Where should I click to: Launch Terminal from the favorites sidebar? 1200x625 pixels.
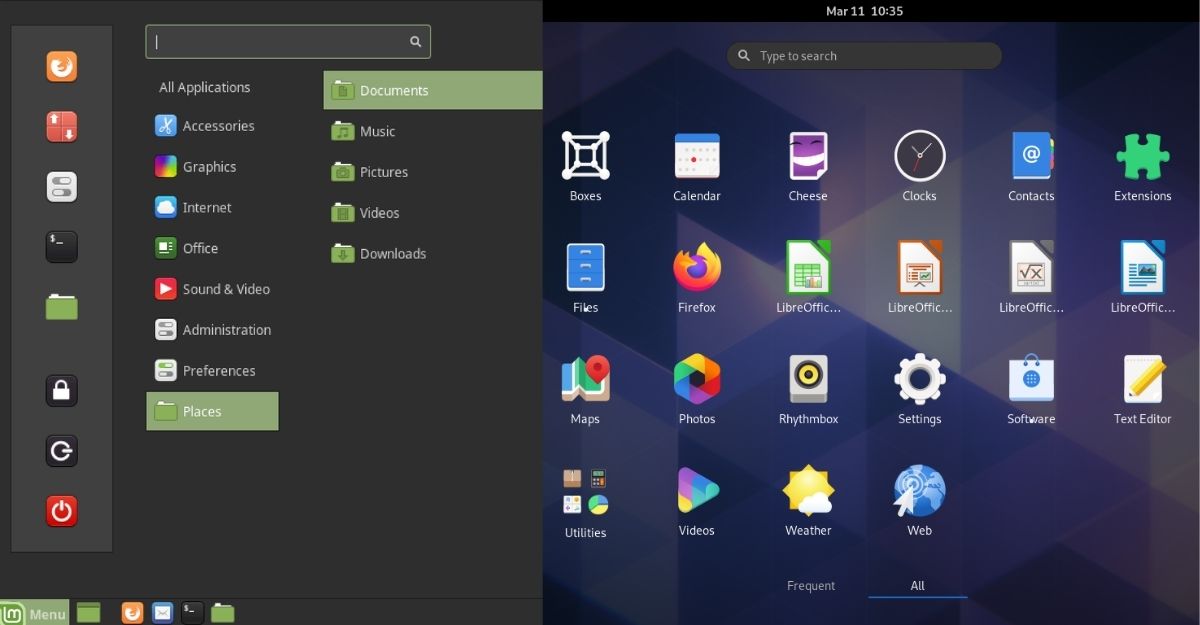[62, 246]
